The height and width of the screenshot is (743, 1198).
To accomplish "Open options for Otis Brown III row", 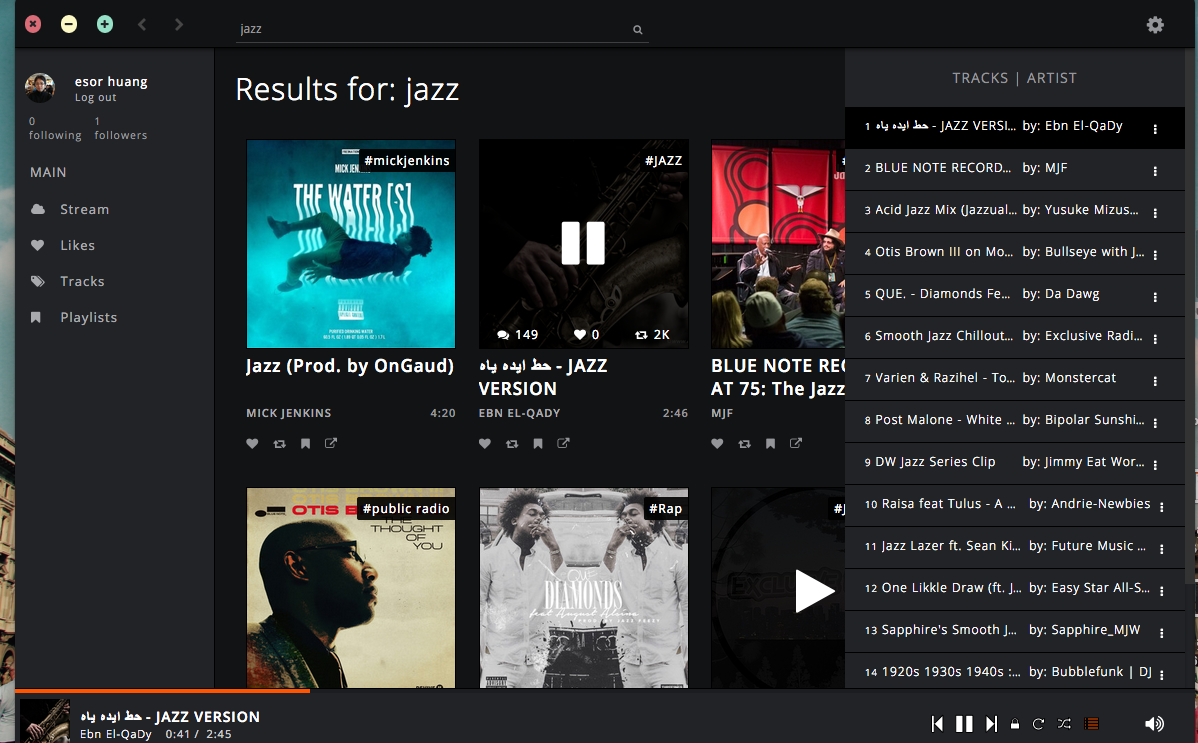I will pyautogui.click(x=1154, y=255).
